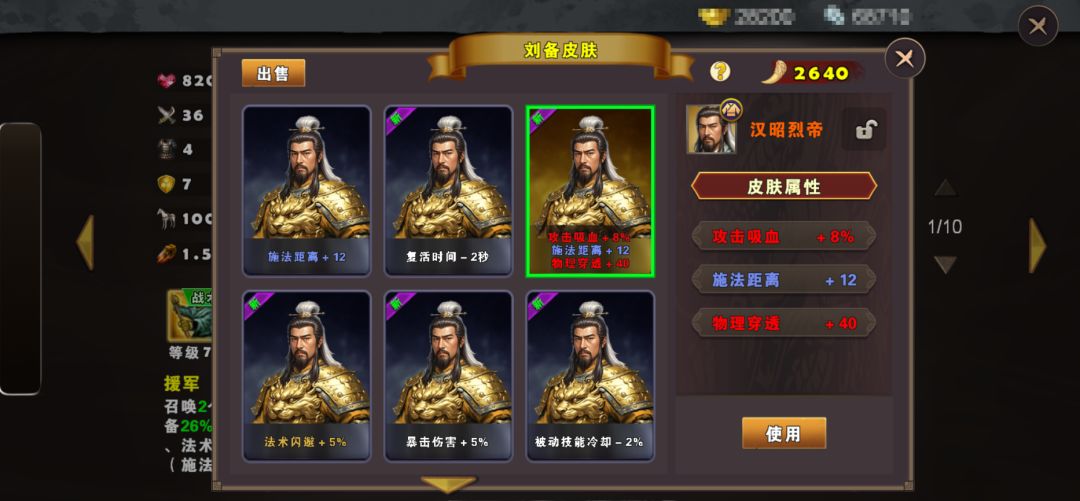Select the 暴击伤害 +5% skin card
Image resolution: width=1080 pixels, height=501 pixels.
pyautogui.click(x=448, y=376)
